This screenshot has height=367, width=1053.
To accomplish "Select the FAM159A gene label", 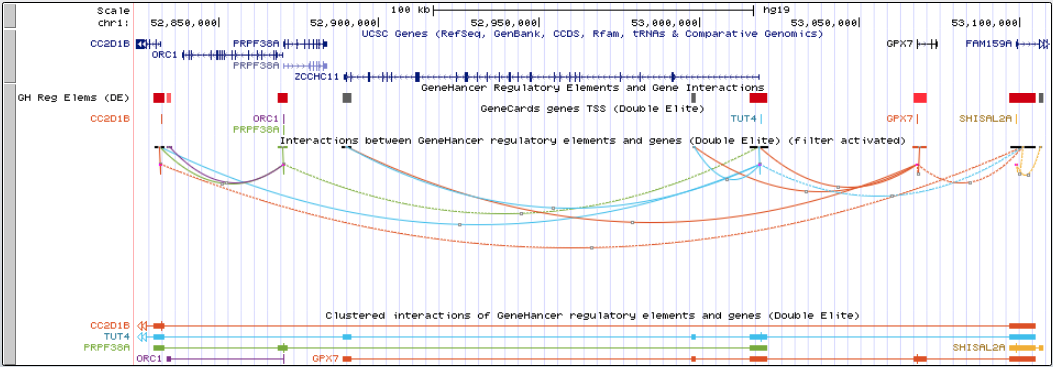I will [989, 44].
